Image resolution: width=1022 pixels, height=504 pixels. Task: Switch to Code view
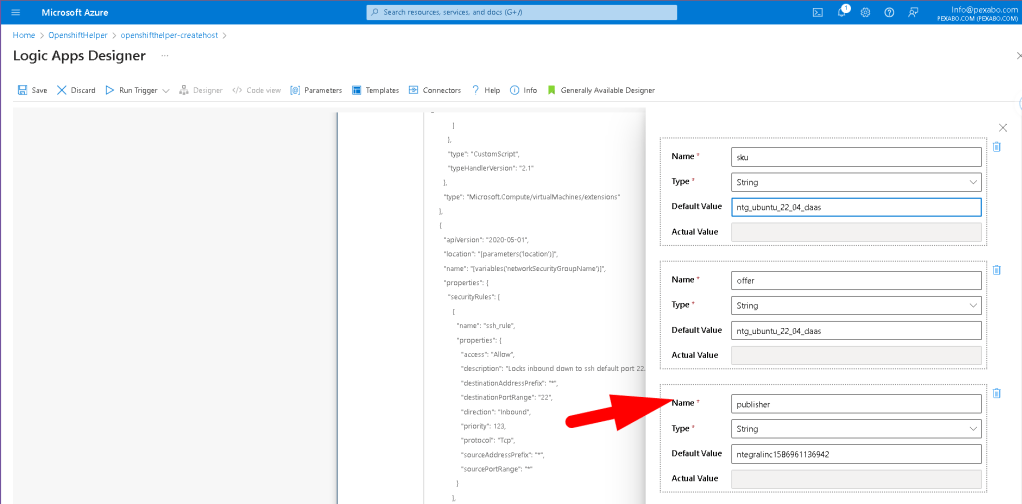(x=256, y=90)
